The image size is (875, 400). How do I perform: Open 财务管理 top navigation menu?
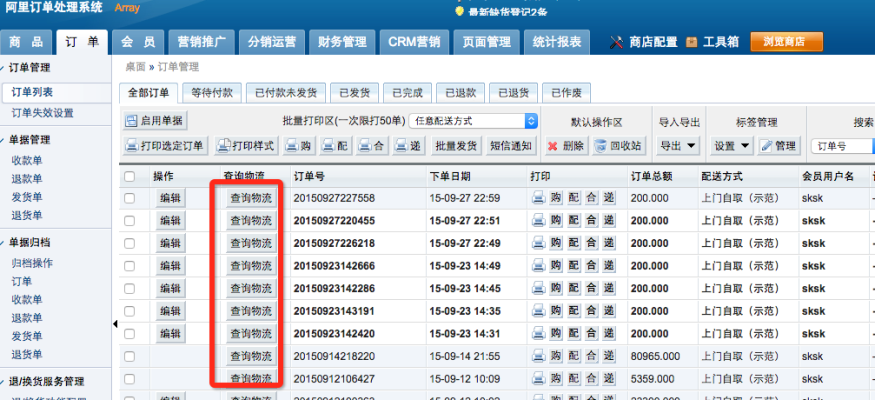(341, 42)
